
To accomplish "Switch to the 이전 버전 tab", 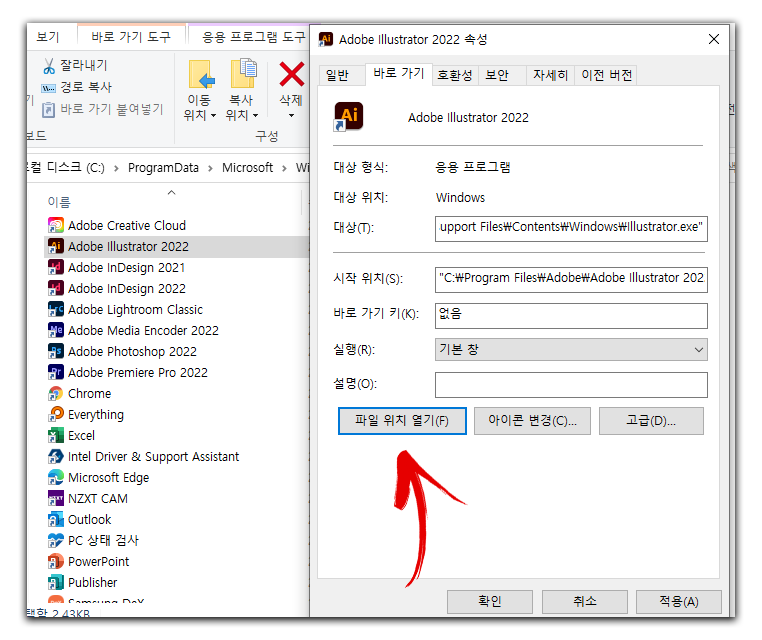I will pyautogui.click(x=606, y=75).
